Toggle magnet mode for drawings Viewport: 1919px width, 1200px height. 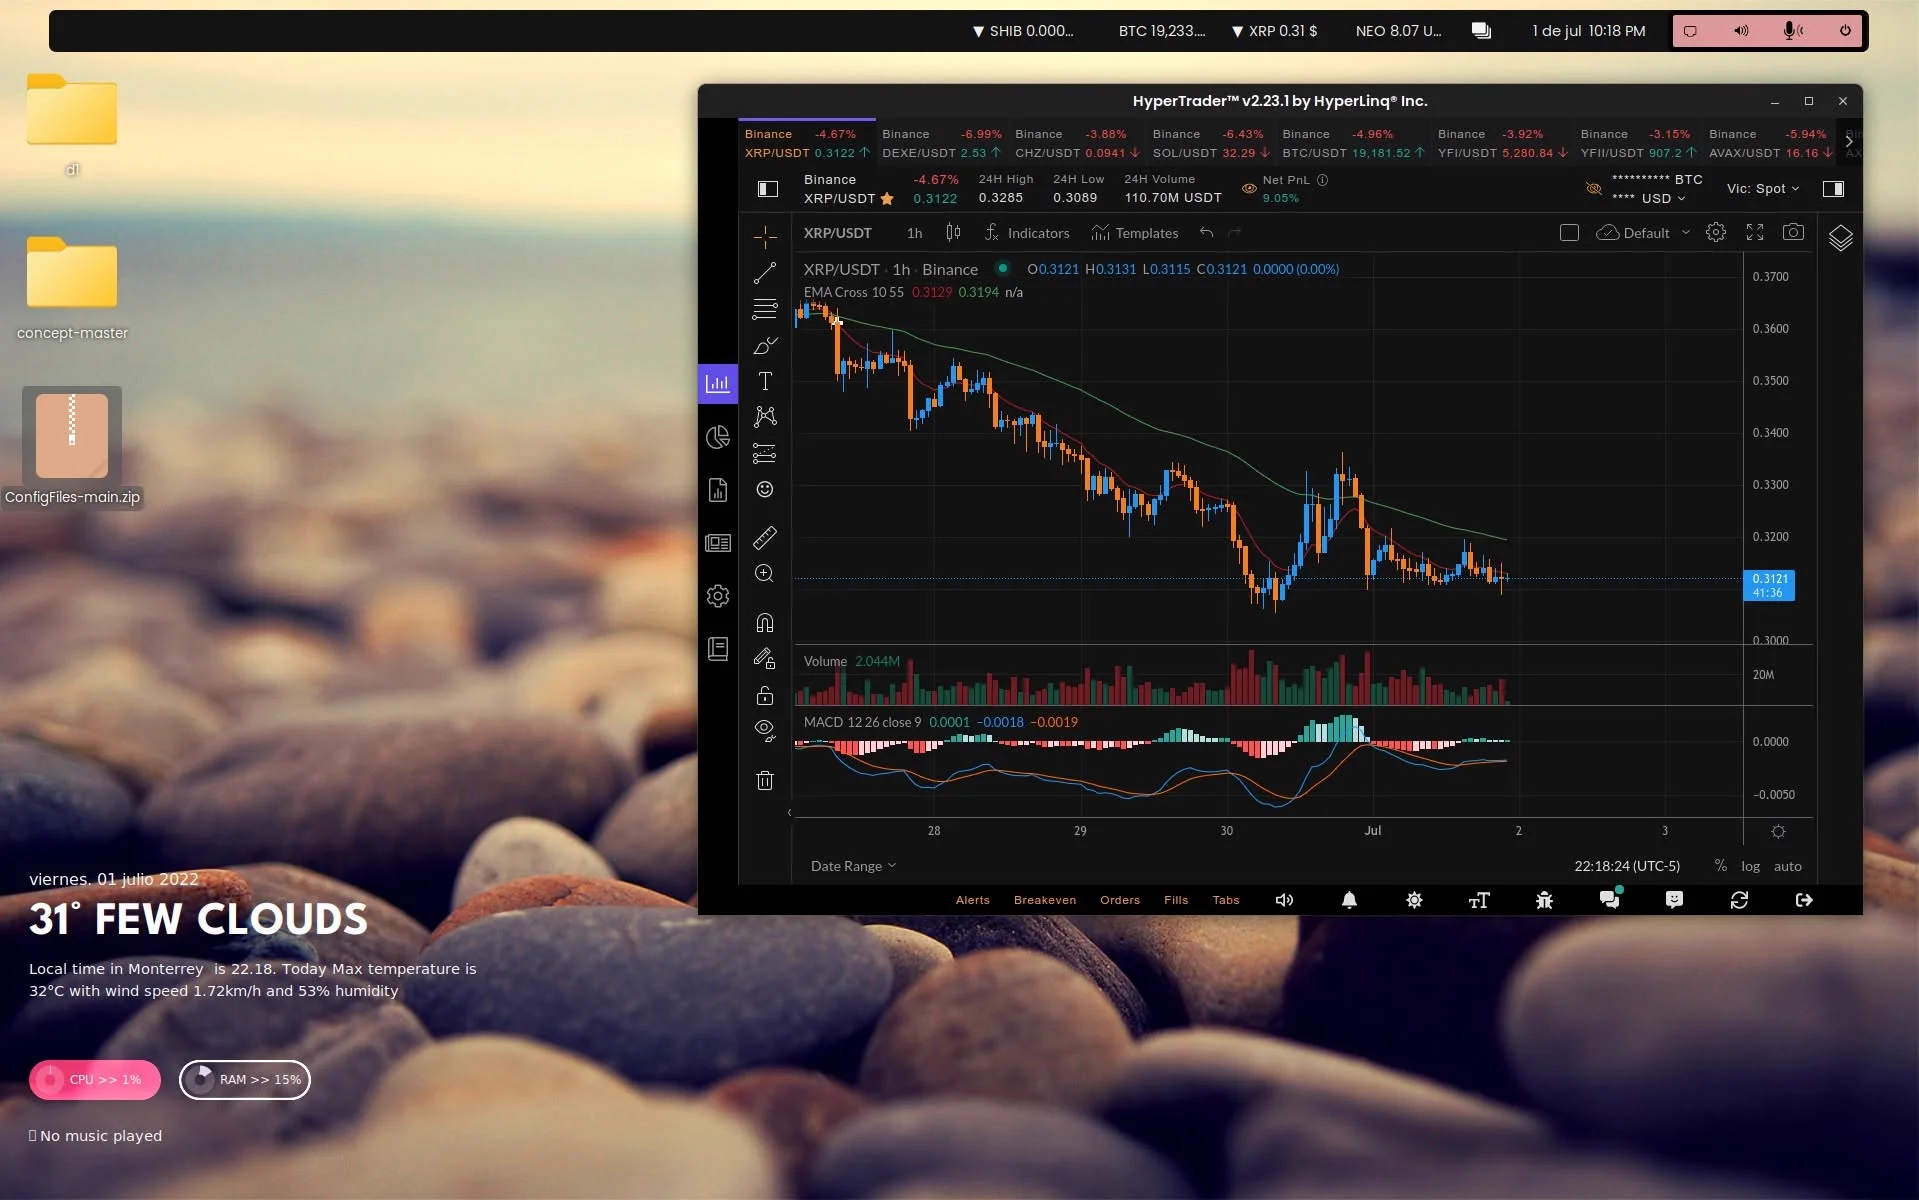[x=765, y=623]
